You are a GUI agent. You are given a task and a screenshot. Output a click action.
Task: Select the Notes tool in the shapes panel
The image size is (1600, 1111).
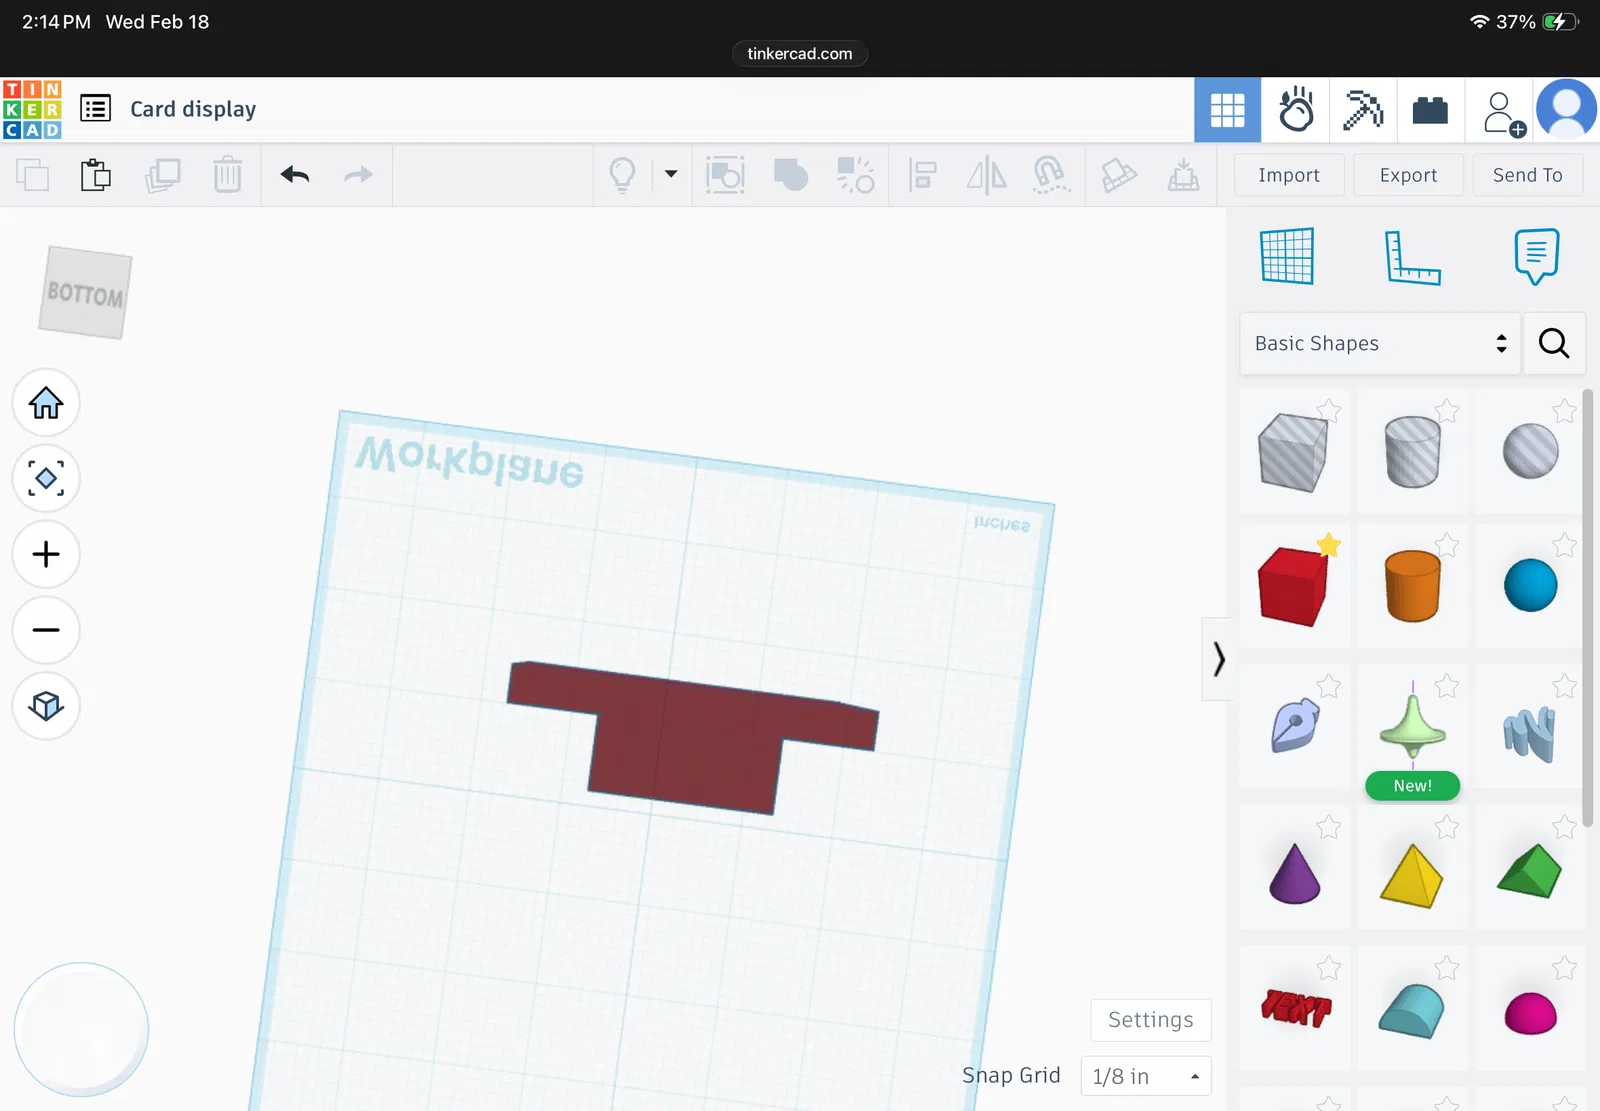[x=1536, y=256]
